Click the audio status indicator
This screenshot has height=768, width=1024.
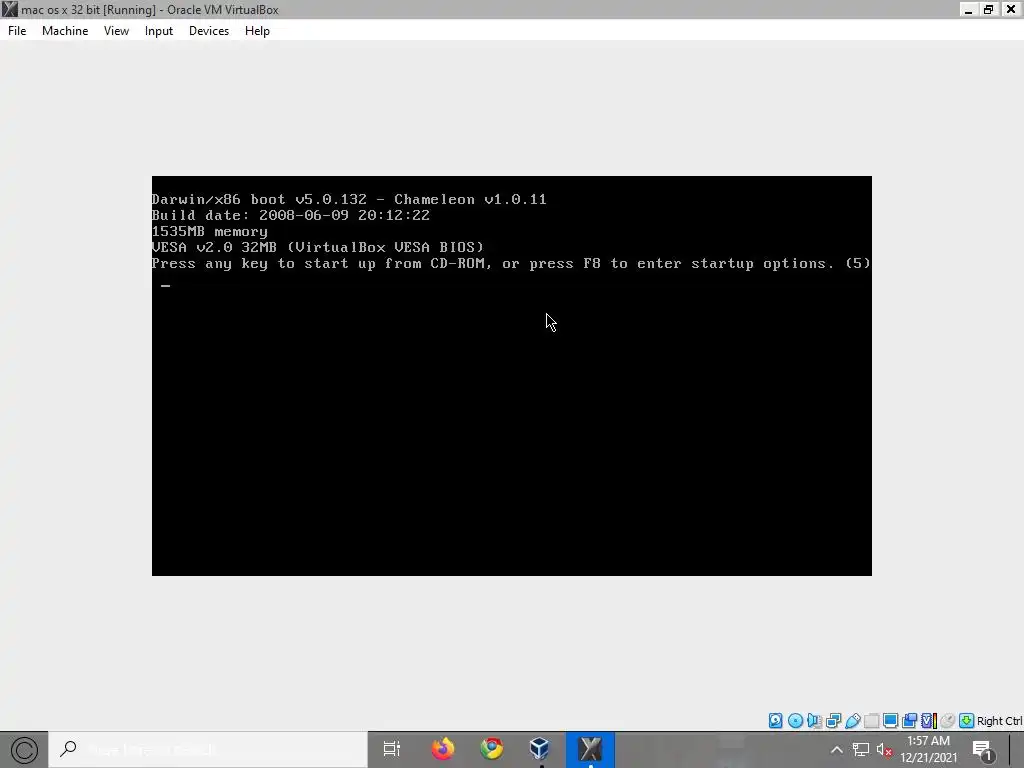[x=814, y=720]
